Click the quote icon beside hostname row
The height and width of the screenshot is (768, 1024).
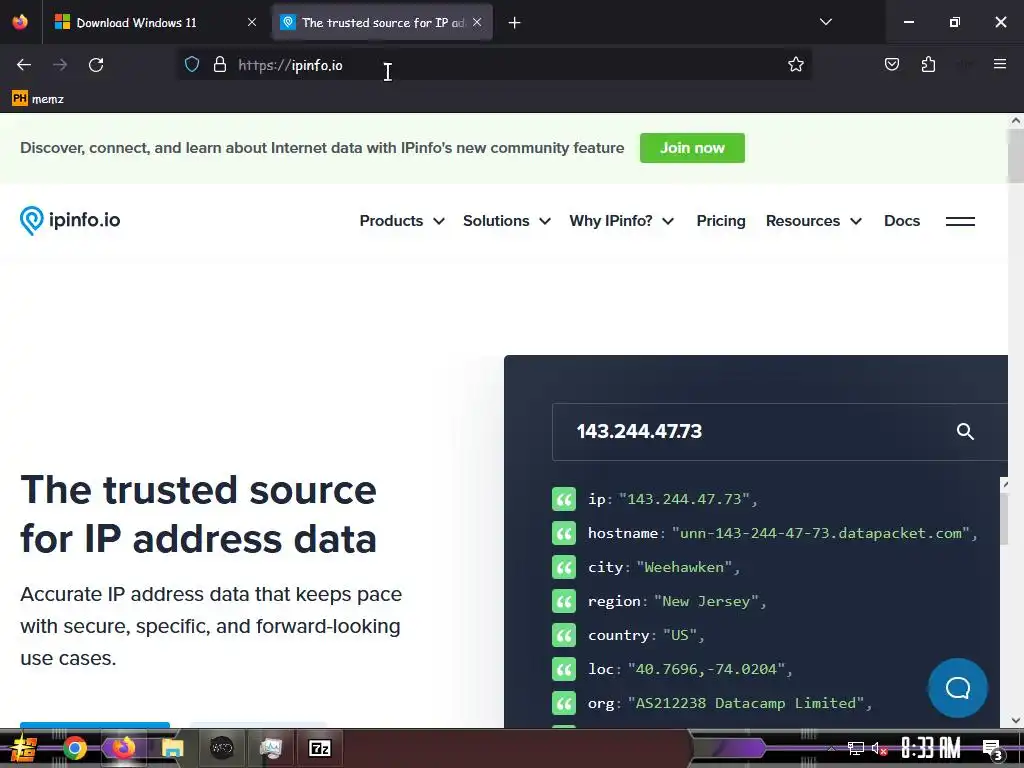pyautogui.click(x=564, y=533)
